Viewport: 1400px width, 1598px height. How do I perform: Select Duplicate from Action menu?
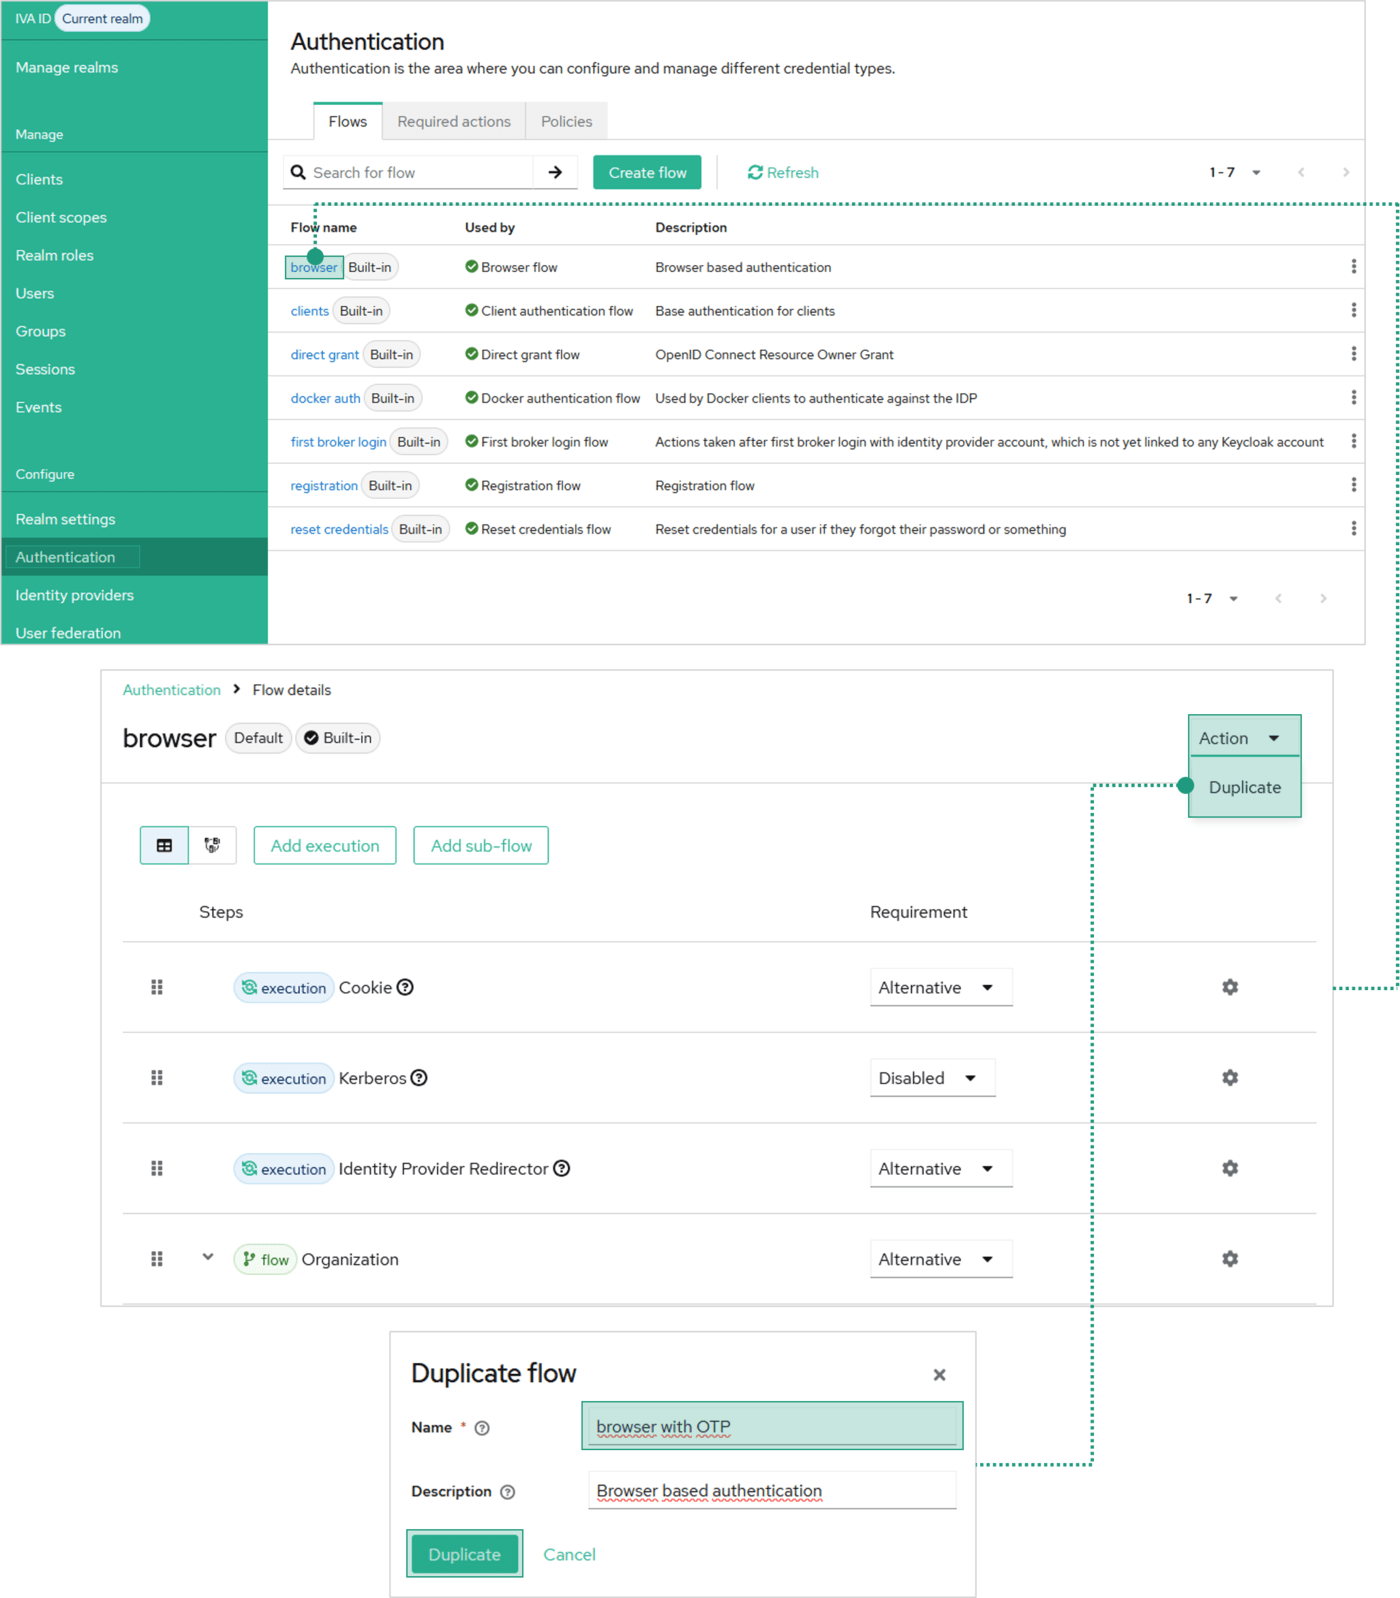[1244, 787]
